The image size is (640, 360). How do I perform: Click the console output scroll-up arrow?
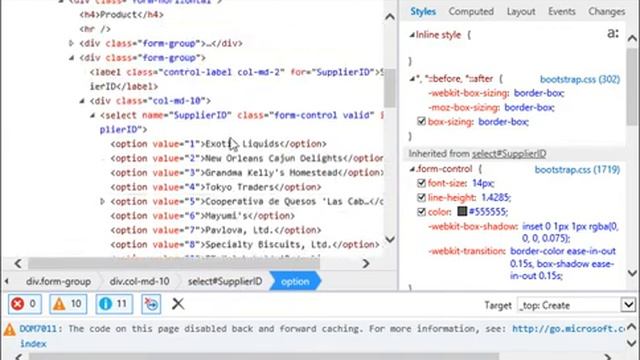[x=631, y=327]
